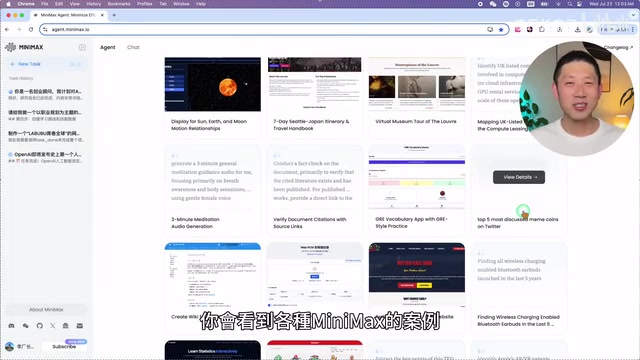Open the Chrome profile avatar
Viewport: 640px width, 360px height.
589,29
